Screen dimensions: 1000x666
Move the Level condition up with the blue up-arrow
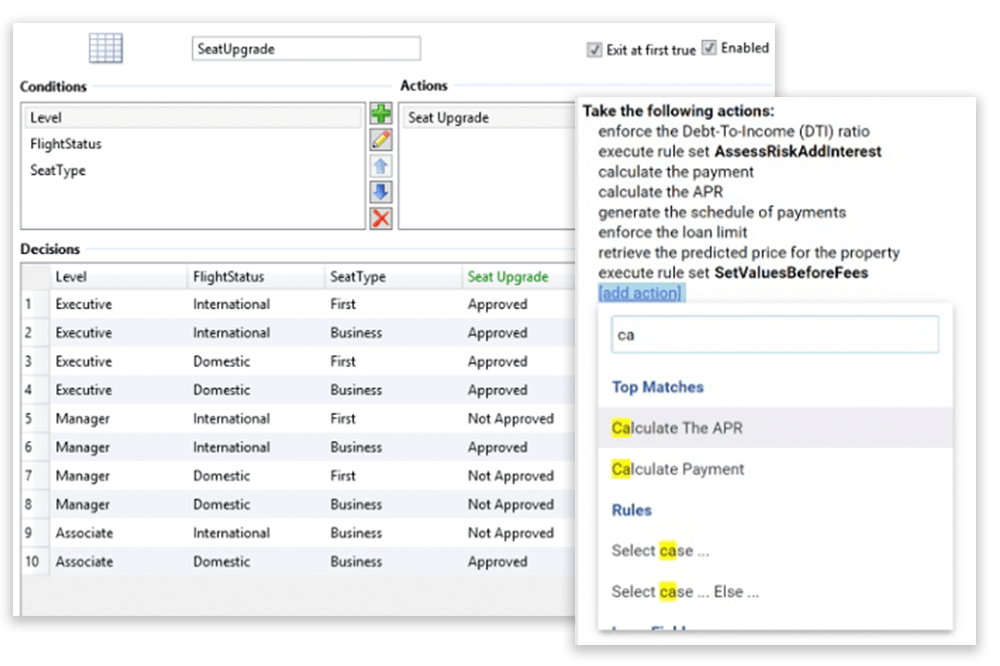point(381,166)
